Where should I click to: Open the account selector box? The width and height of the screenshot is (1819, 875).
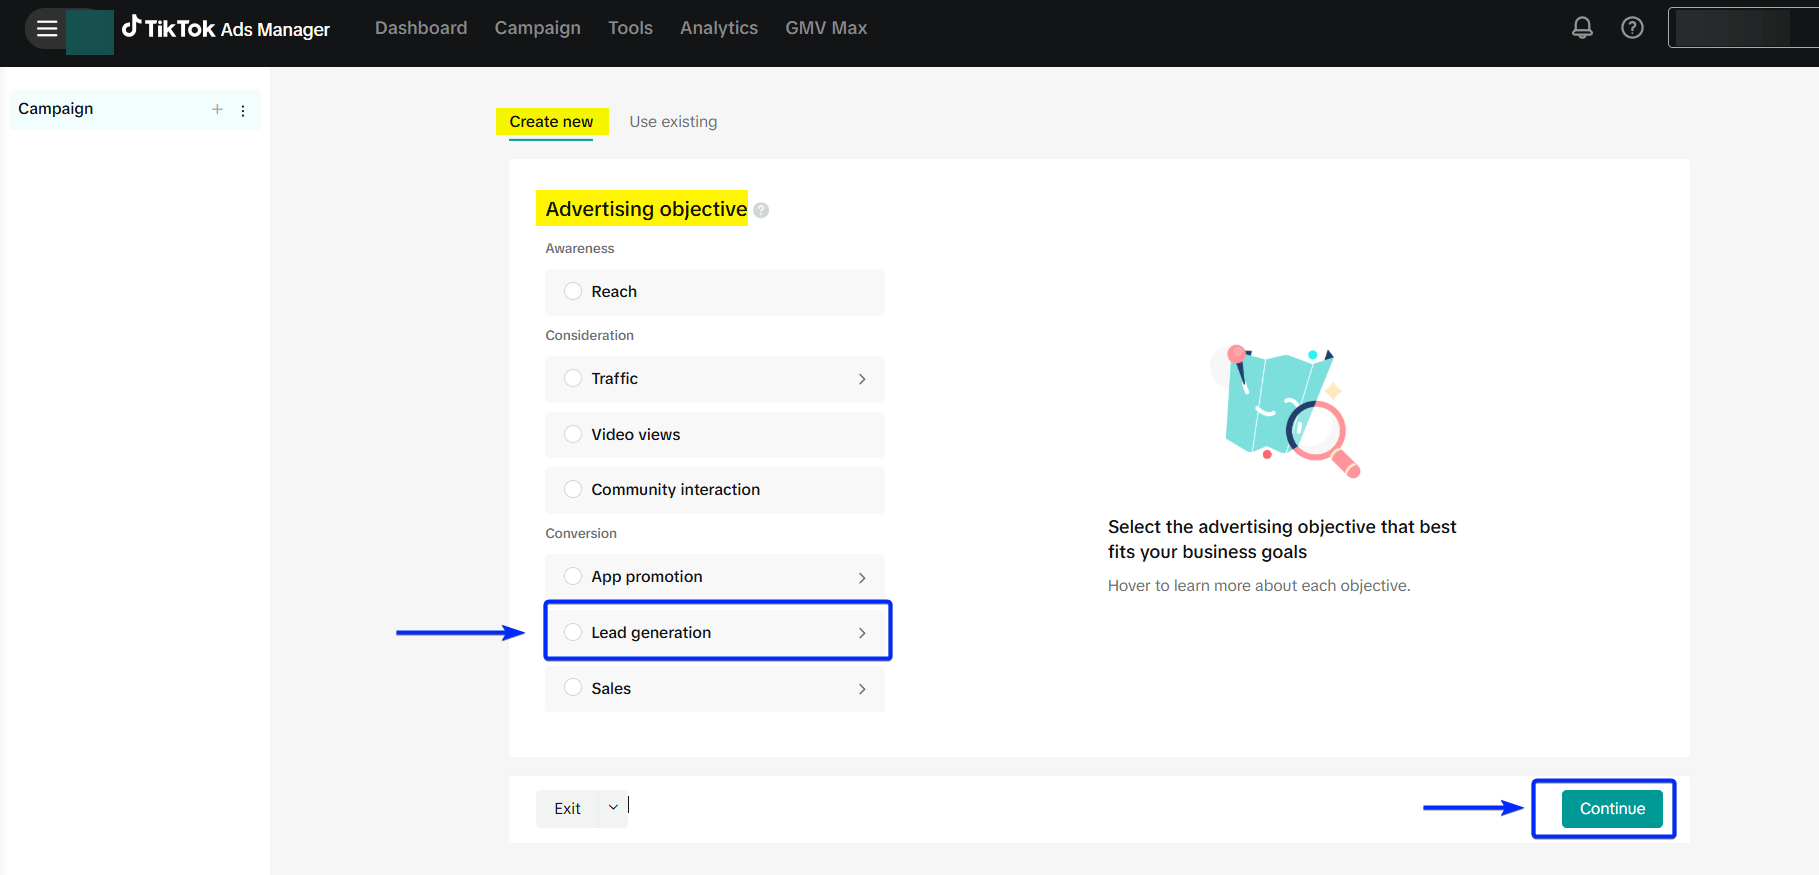click(x=1740, y=28)
